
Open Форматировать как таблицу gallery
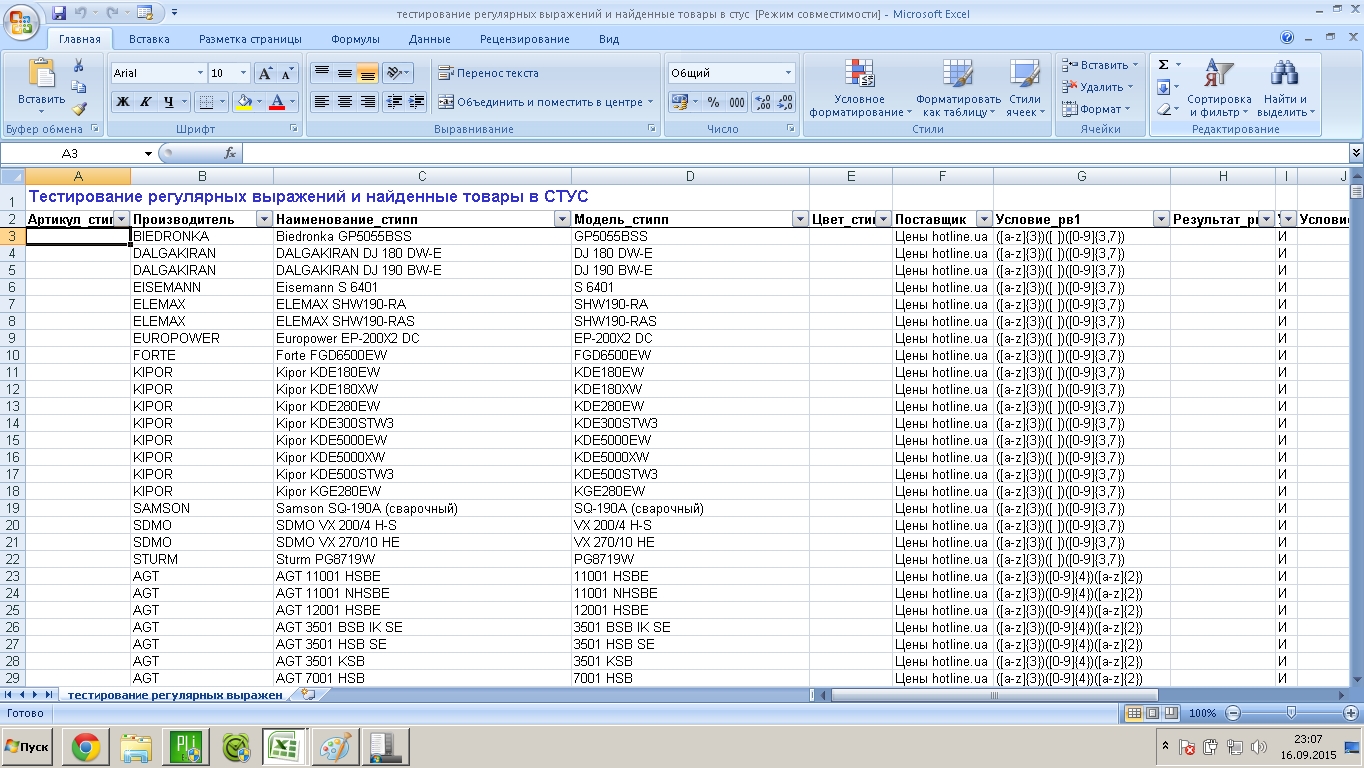(958, 88)
